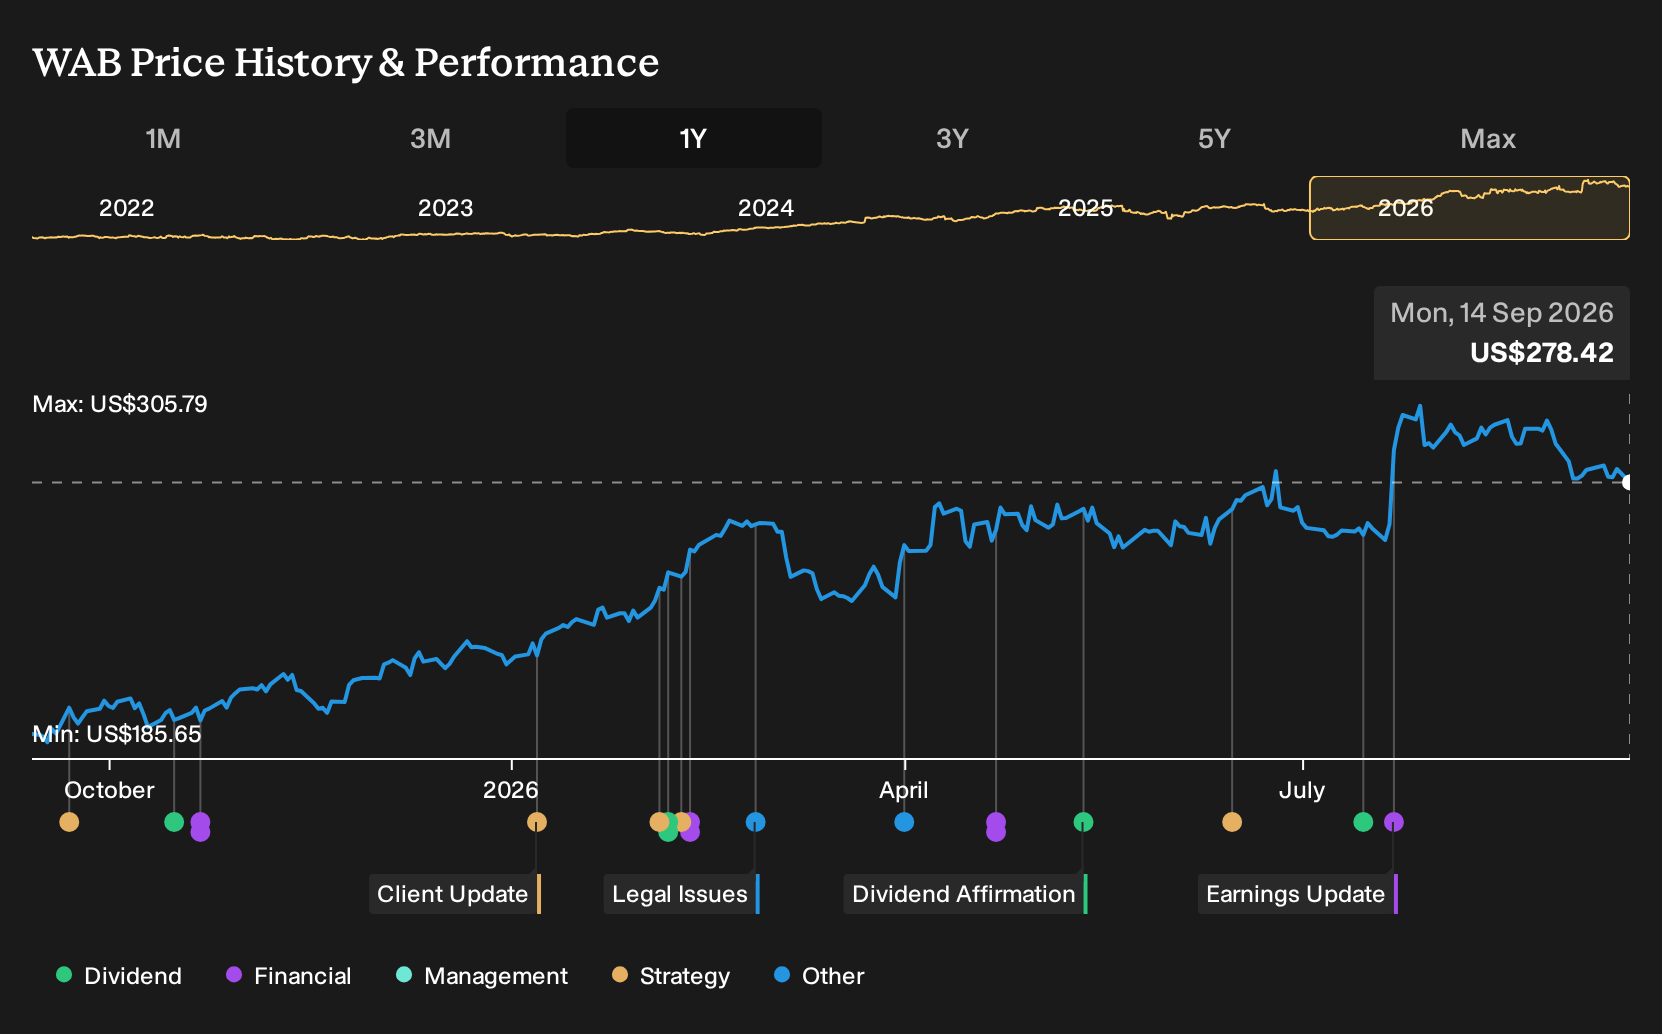The width and height of the screenshot is (1662, 1034).
Task: Show the 5Y price history
Action: 1214,138
